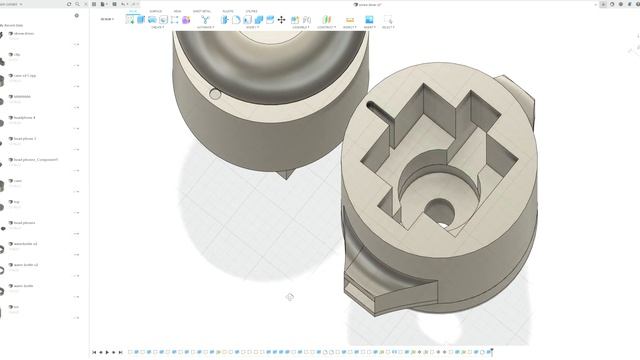This screenshot has height=360, width=640.
Task: Click the Insert image icon
Action: [369, 20]
